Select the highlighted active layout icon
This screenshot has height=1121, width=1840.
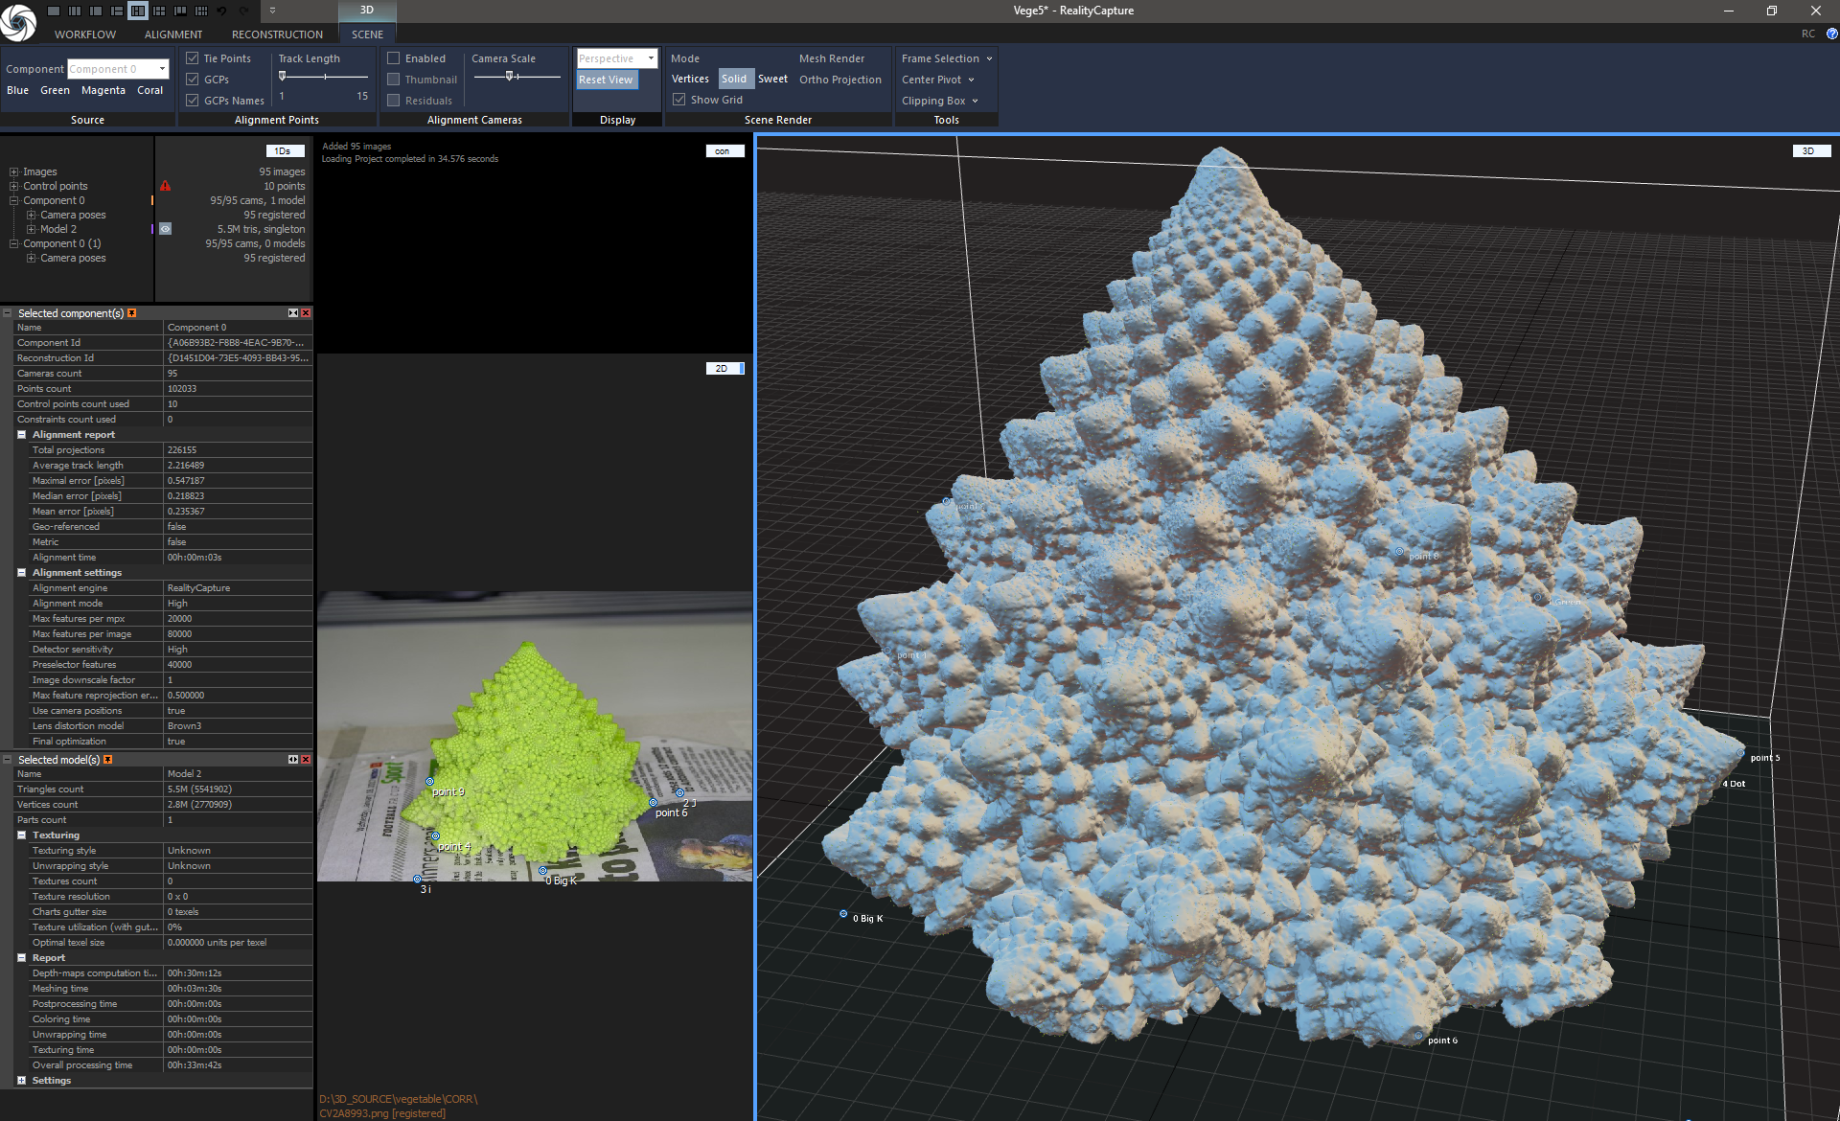pyautogui.click(x=137, y=11)
